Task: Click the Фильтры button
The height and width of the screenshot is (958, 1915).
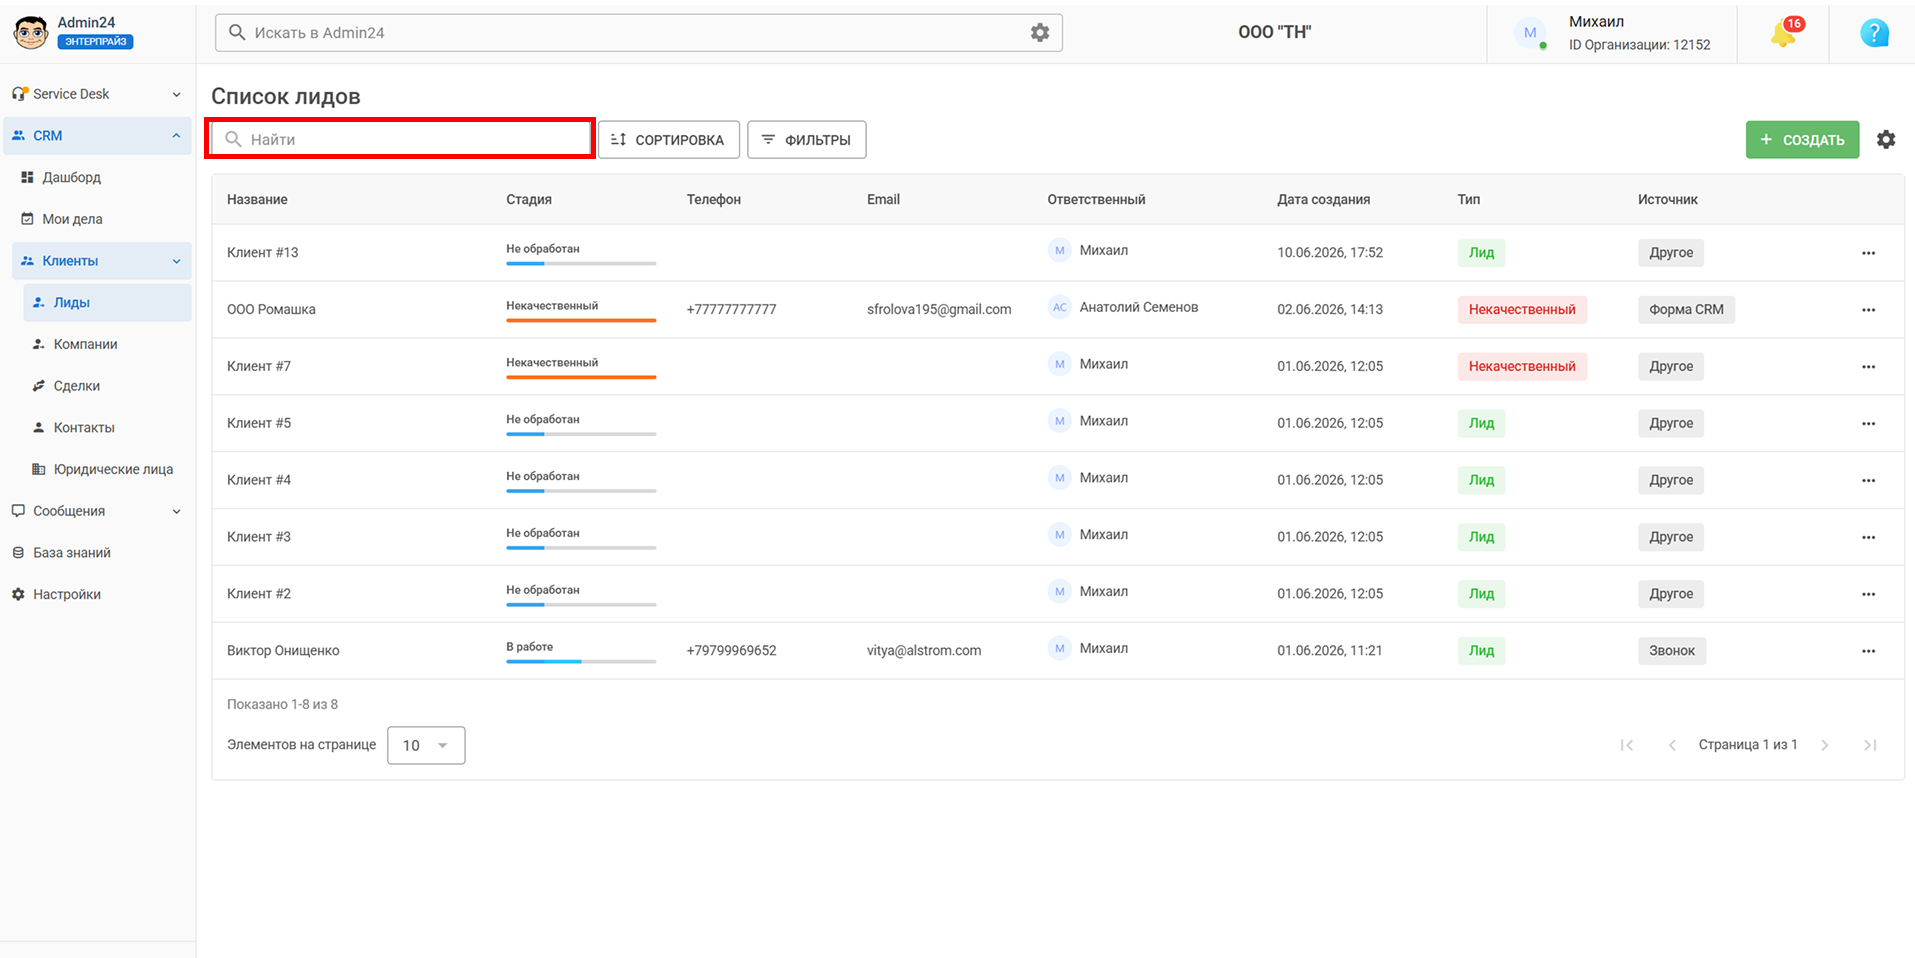Action: (806, 140)
